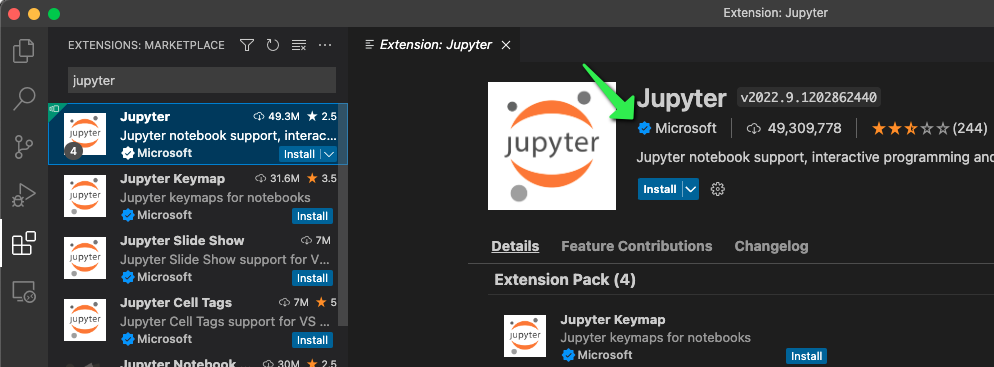The image size is (994, 367).
Task: Click the Jupyter Keymap icon in sidebar list
Action: point(85,196)
